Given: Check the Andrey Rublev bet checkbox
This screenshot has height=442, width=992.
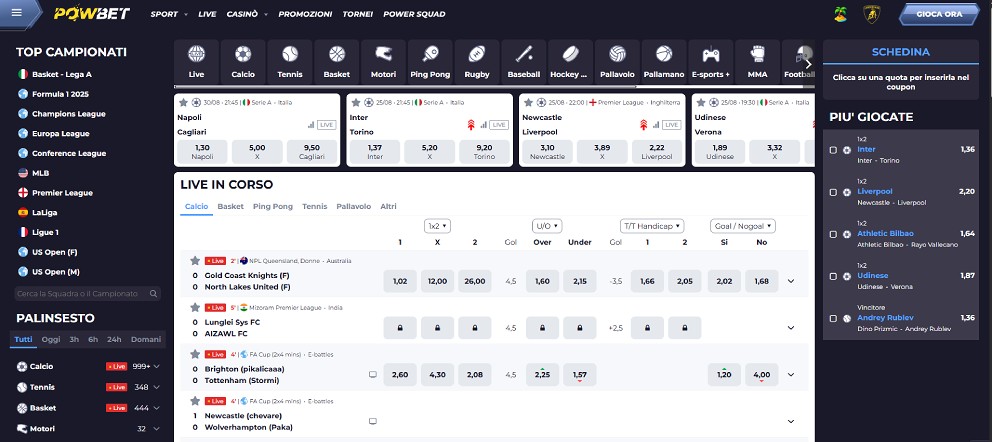Looking at the screenshot, I should point(833,318).
